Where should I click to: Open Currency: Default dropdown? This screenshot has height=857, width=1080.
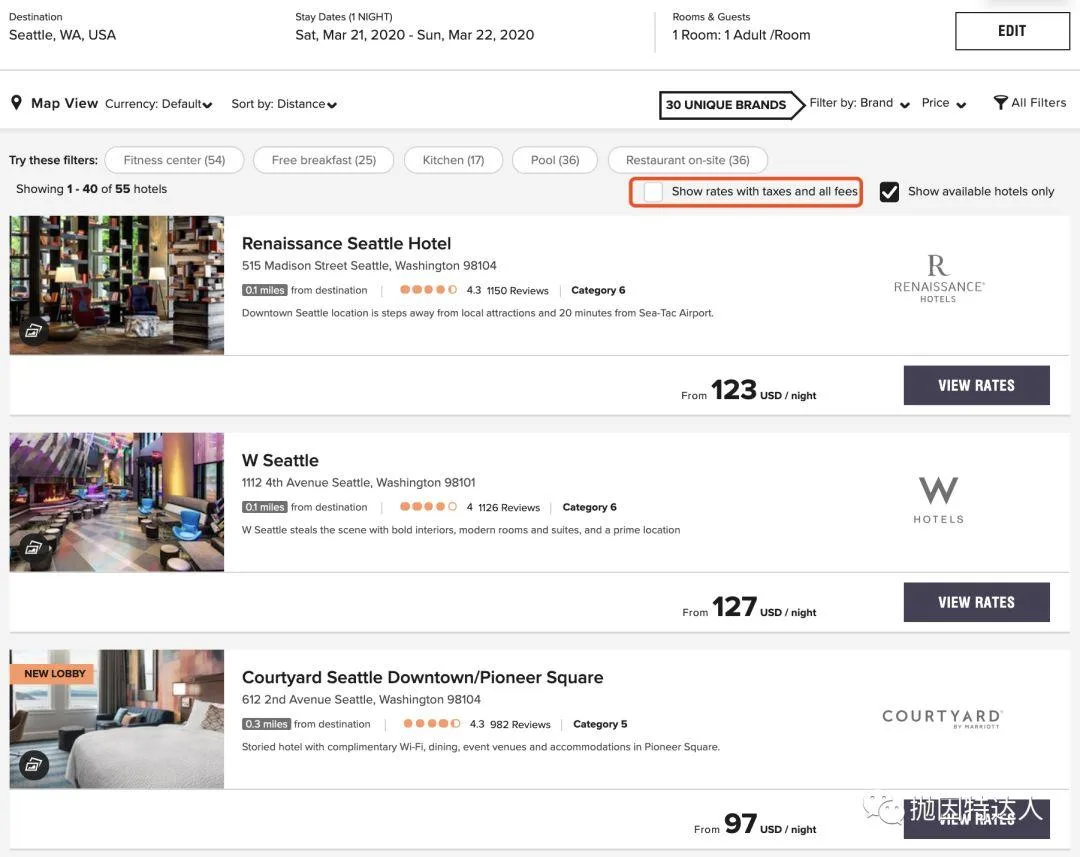158,104
